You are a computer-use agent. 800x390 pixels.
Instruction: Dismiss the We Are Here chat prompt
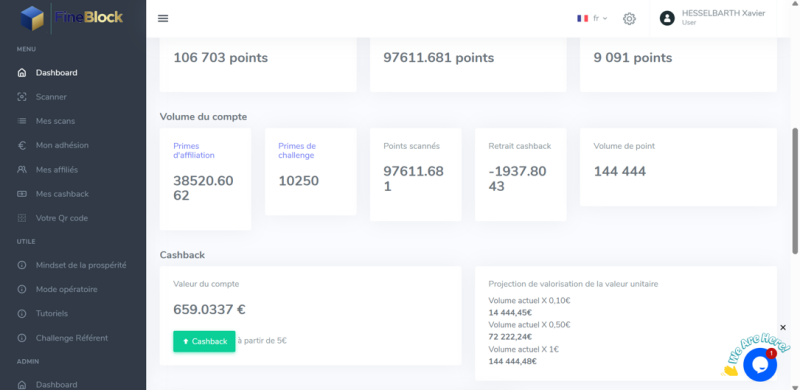(x=783, y=327)
